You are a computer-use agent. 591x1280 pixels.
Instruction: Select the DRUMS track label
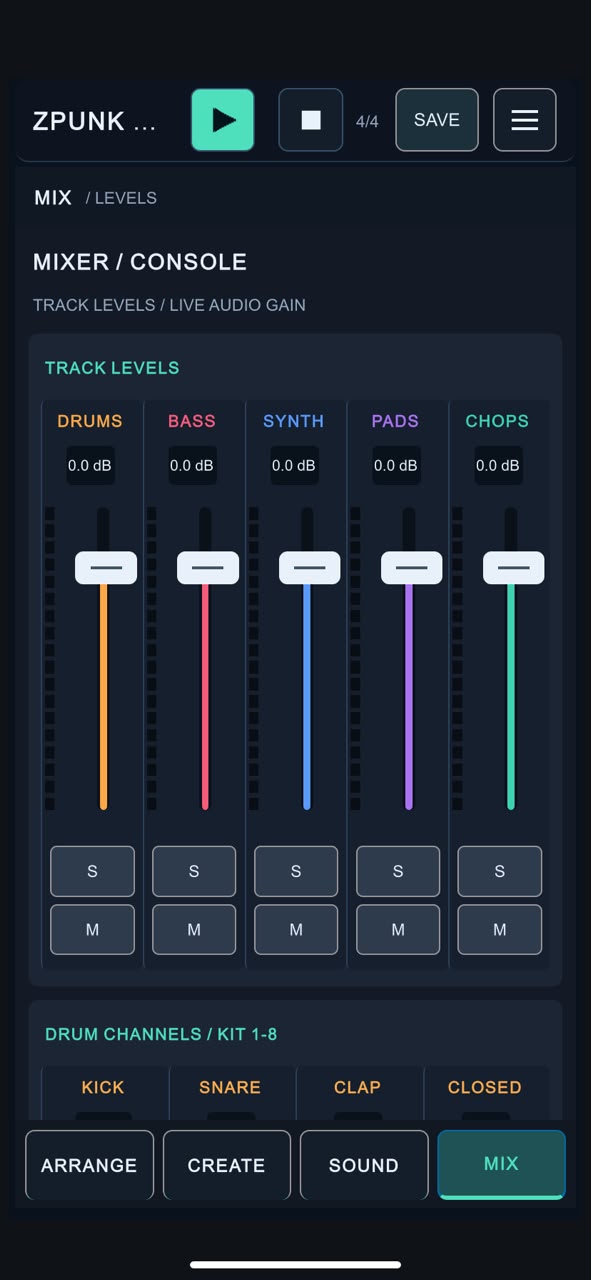click(90, 421)
